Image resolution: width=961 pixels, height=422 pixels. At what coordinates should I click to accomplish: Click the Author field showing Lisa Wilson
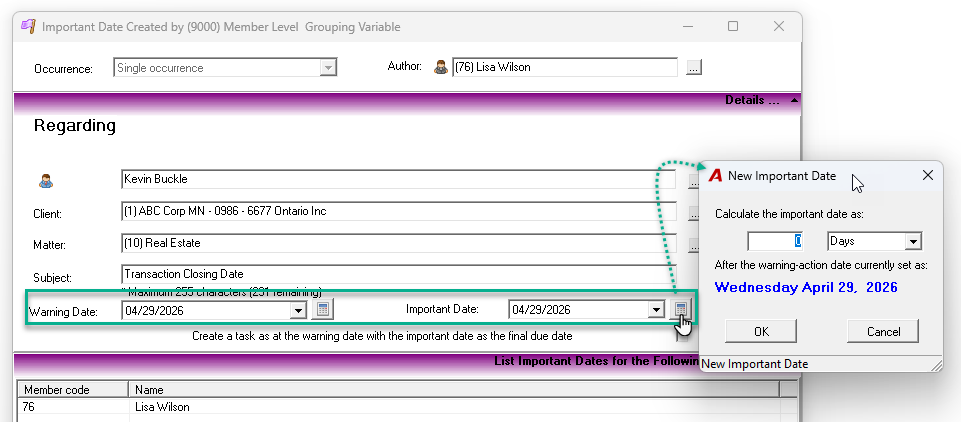(565, 67)
